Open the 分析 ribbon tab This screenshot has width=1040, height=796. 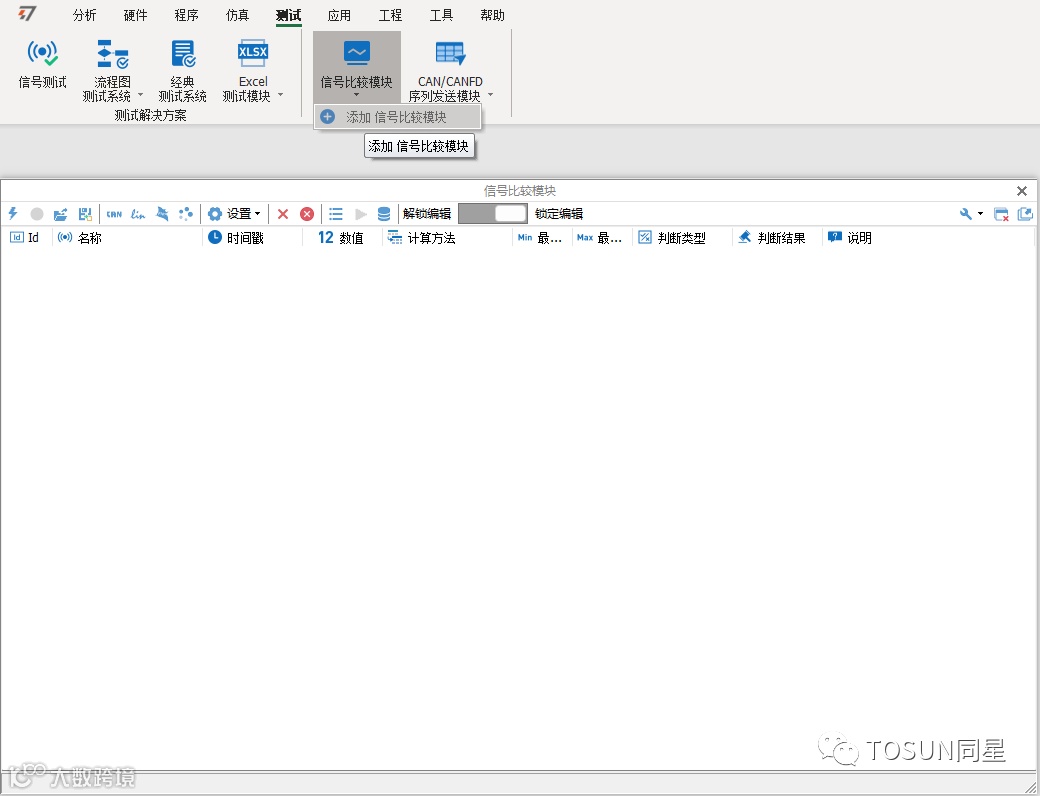tap(84, 15)
